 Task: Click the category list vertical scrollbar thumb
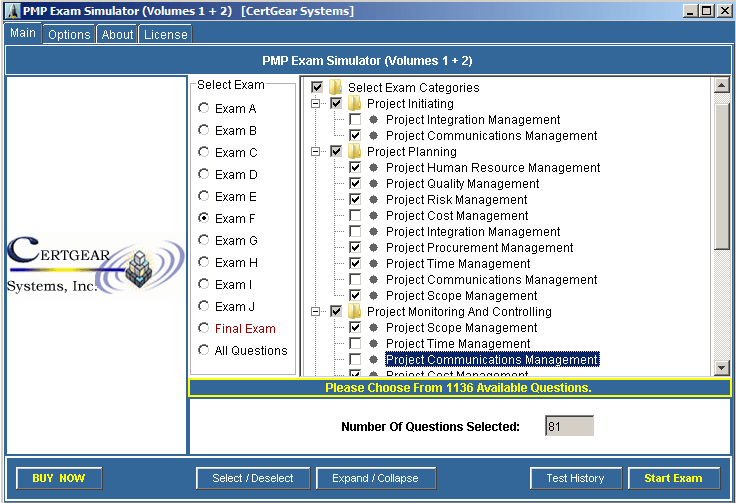pos(721,177)
